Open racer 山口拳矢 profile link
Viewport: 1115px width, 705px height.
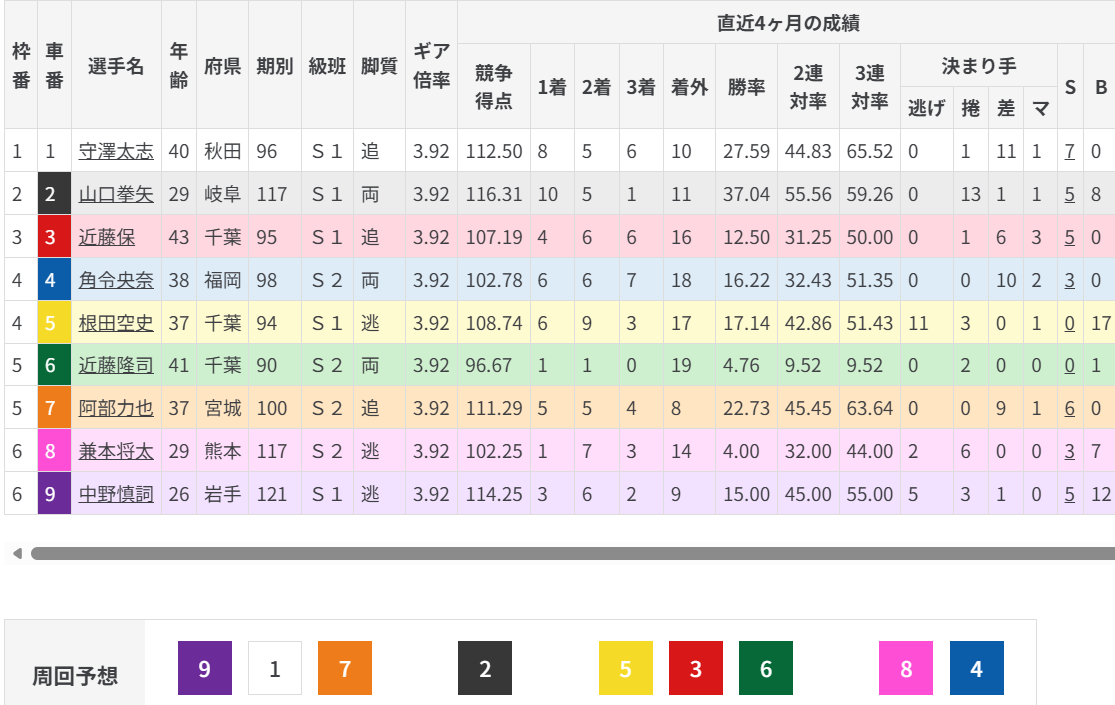click(116, 194)
